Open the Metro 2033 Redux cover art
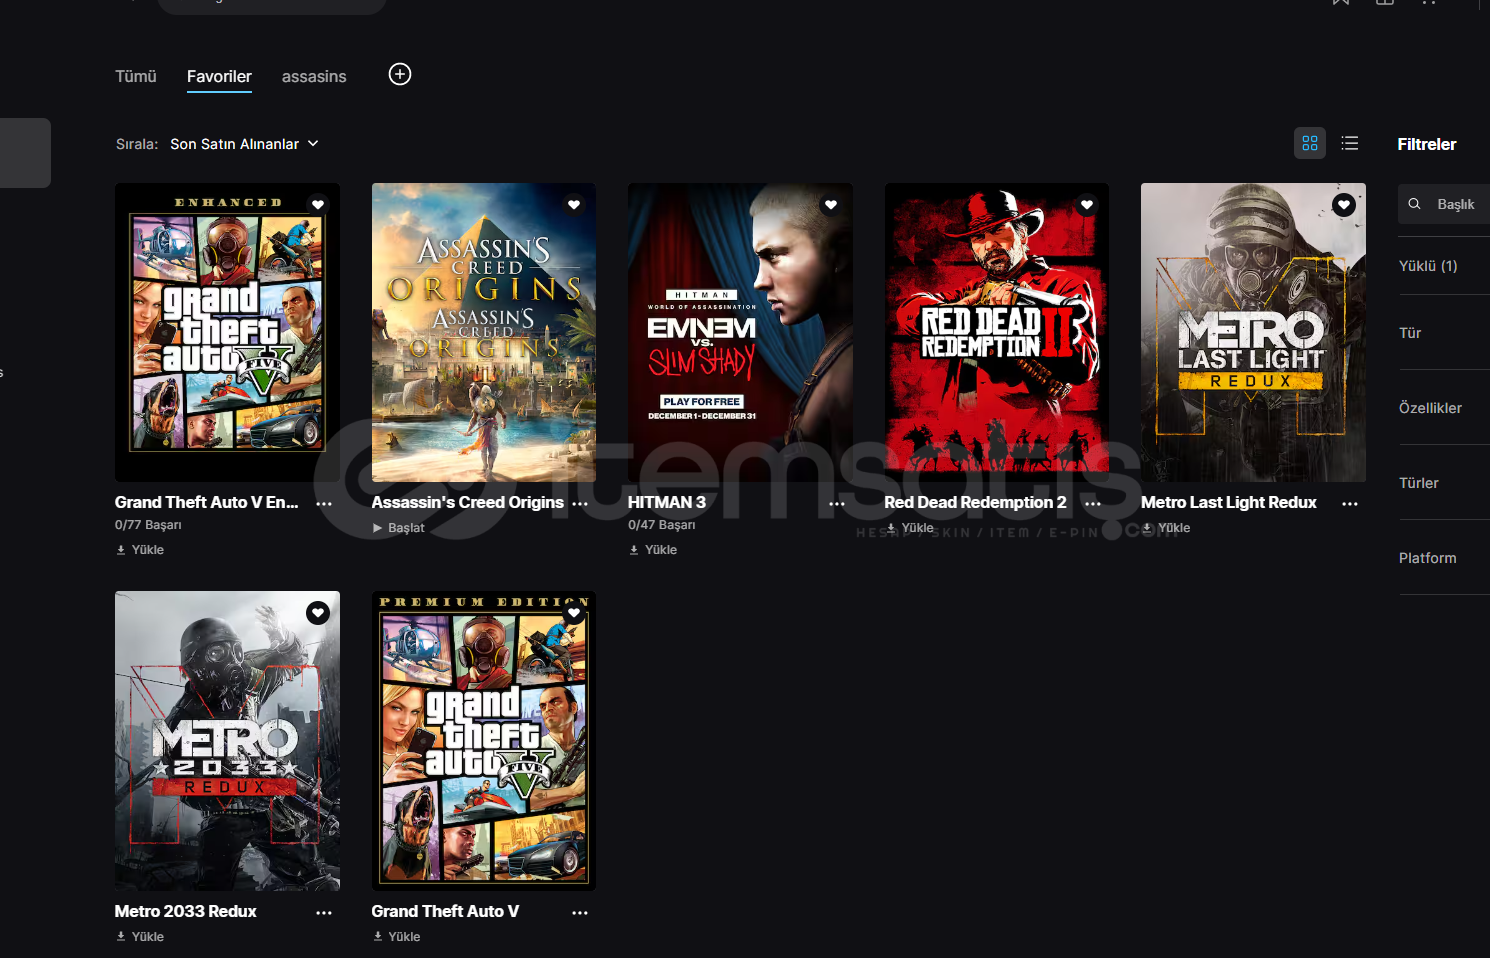Screen dimensions: 1490x958 [x=227, y=741]
